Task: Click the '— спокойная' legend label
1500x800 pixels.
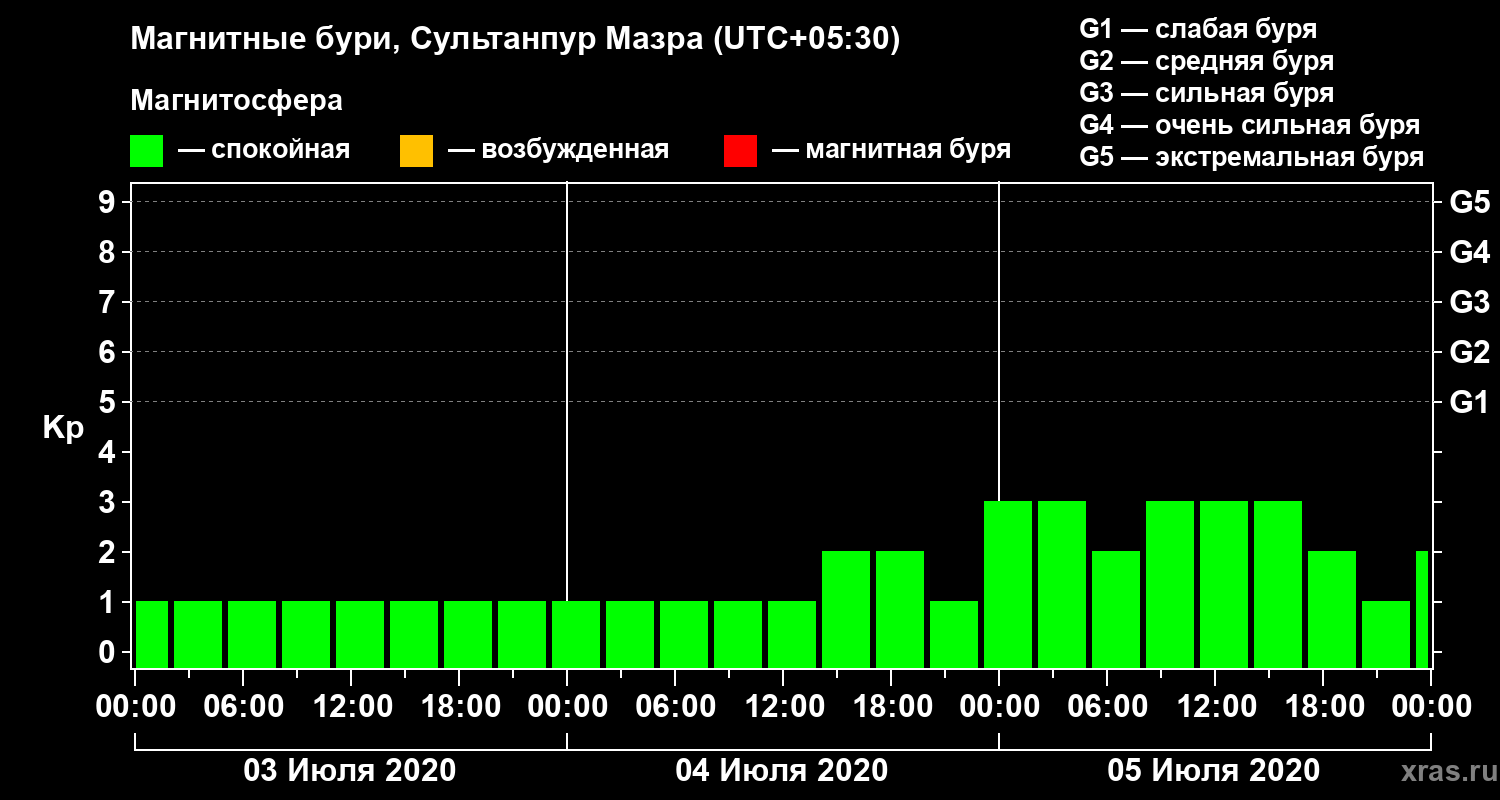Action: click(x=264, y=151)
